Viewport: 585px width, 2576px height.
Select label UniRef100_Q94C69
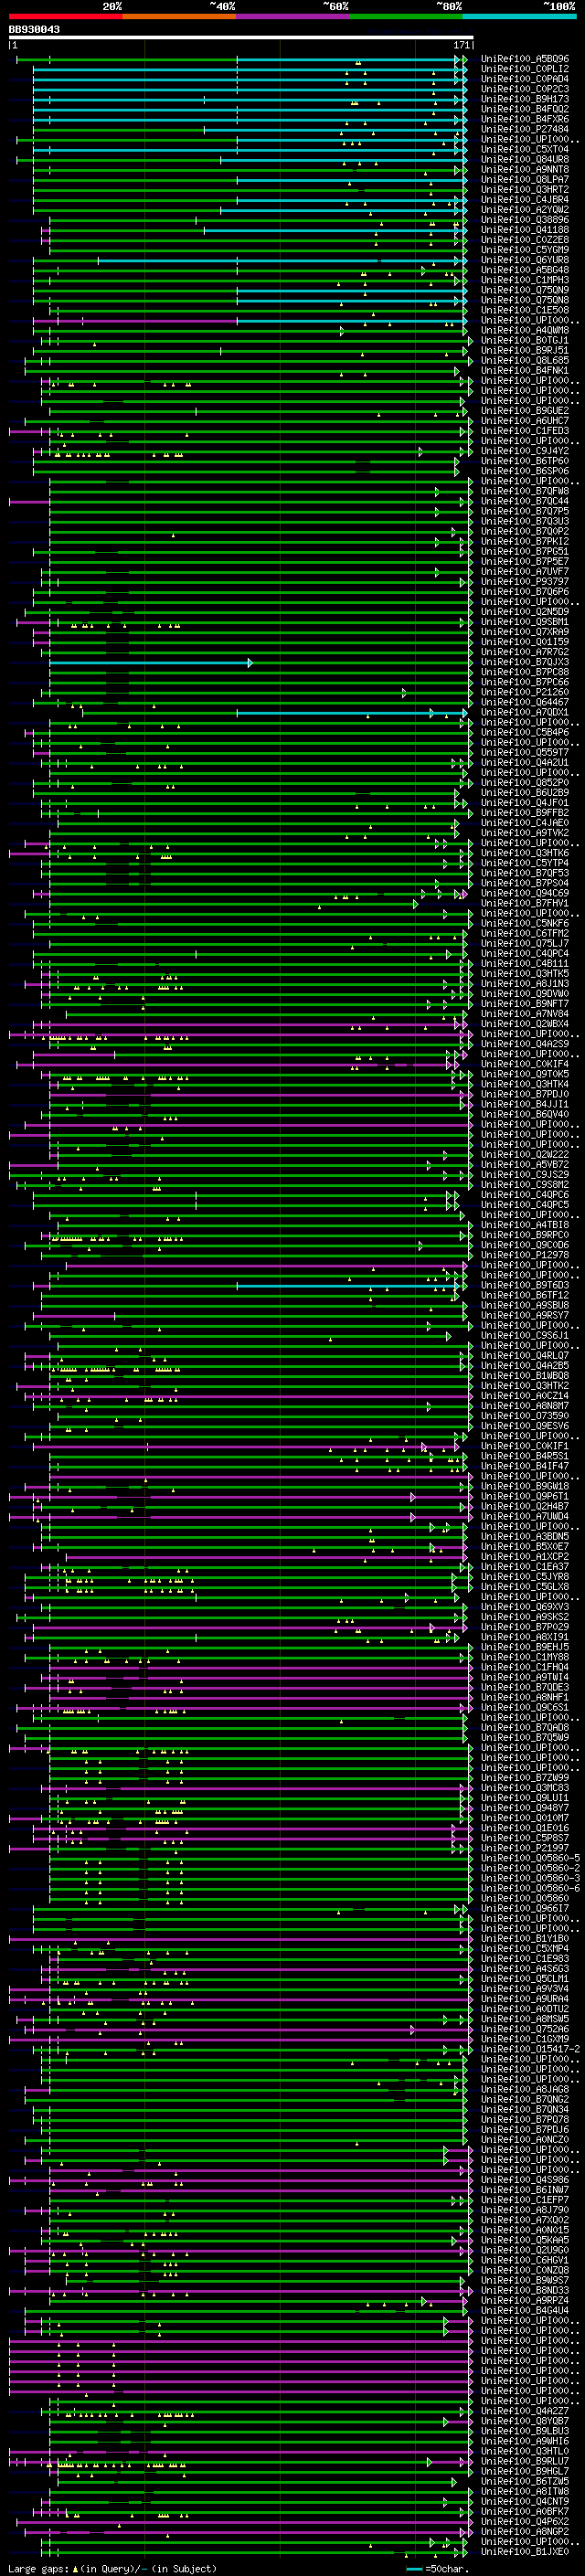click(524, 893)
